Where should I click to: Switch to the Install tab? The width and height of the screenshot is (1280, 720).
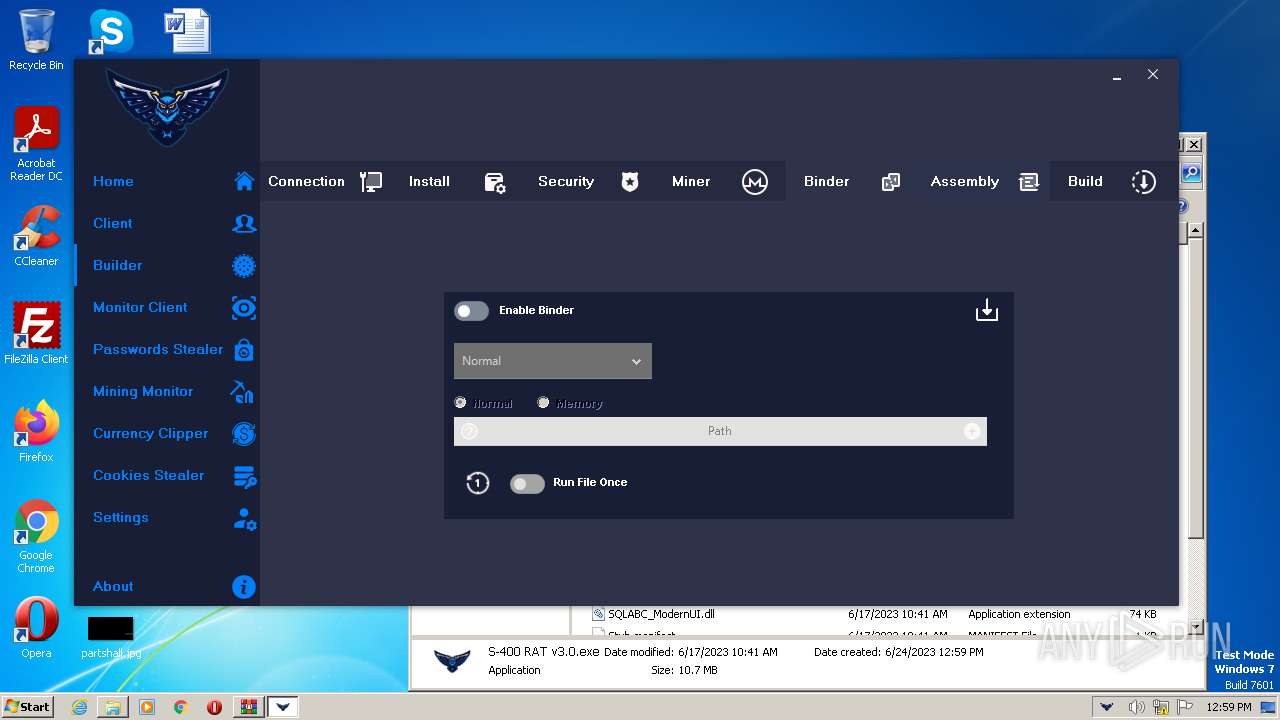(x=457, y=181)
